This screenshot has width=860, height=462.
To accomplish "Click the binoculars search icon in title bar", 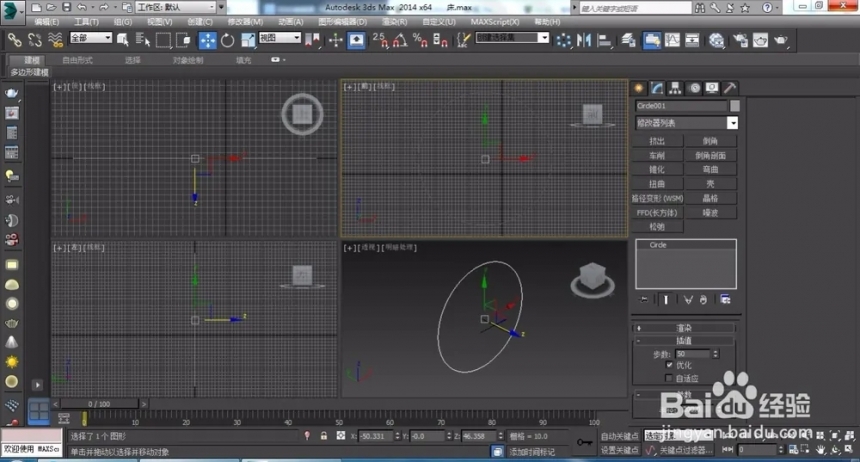I will pyautogui.click(x=700, y=7).
